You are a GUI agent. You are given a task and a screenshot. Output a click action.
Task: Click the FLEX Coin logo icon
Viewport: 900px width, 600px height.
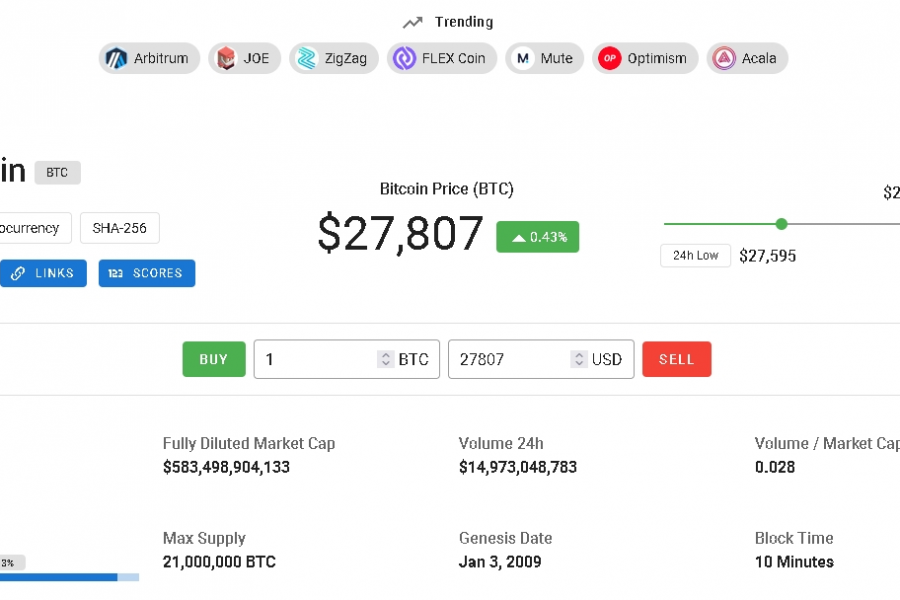coord(404,58)
